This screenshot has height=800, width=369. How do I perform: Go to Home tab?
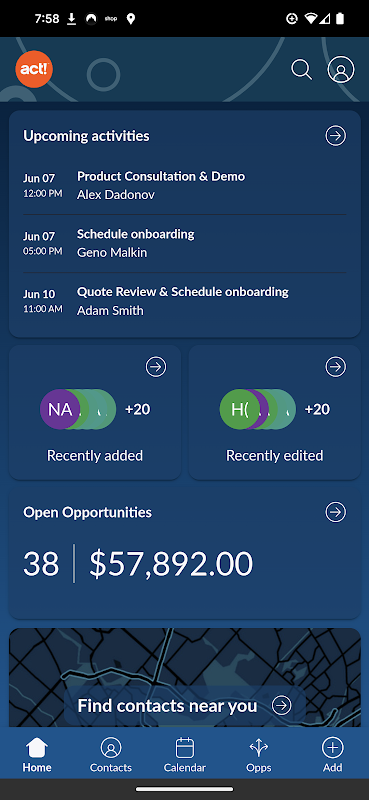tap(37, 755)
